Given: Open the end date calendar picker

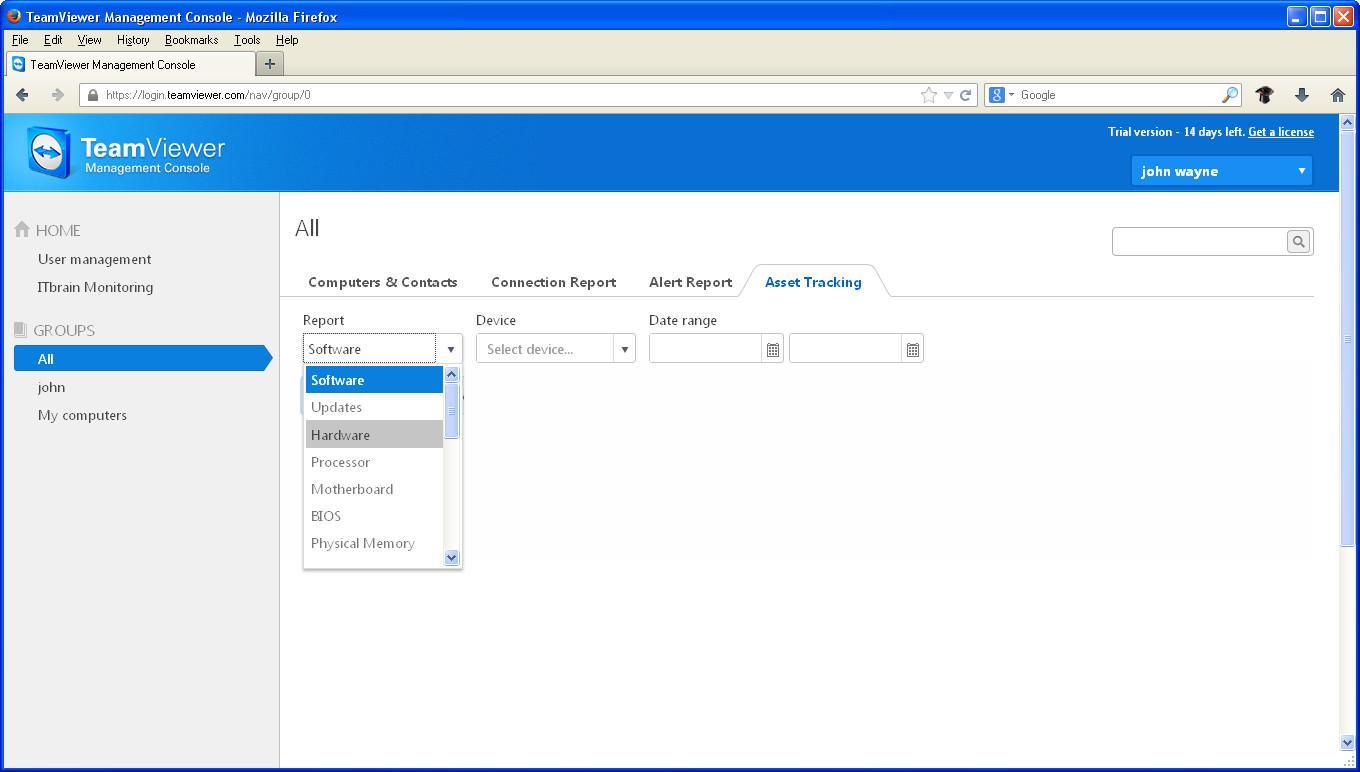Looking at the screenshot, I should click(x=912, y=349).
